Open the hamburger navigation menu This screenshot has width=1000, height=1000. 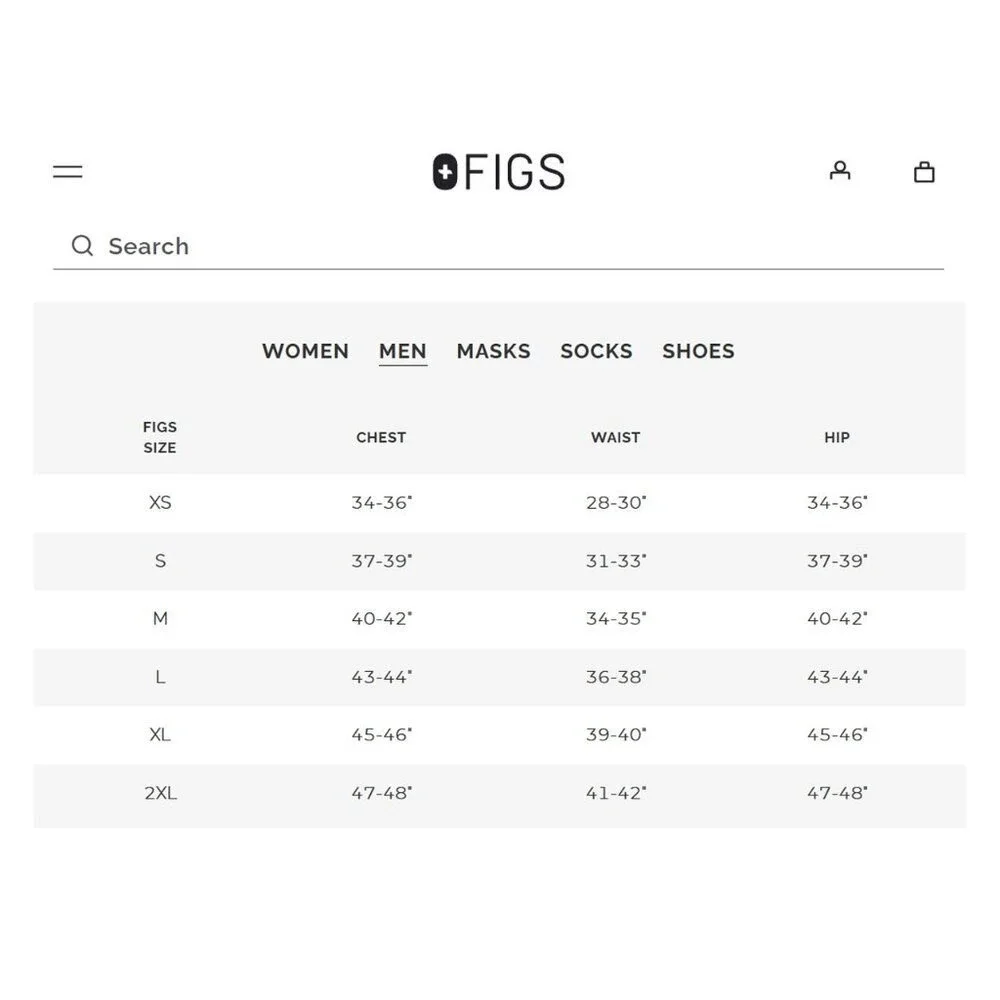68,172
